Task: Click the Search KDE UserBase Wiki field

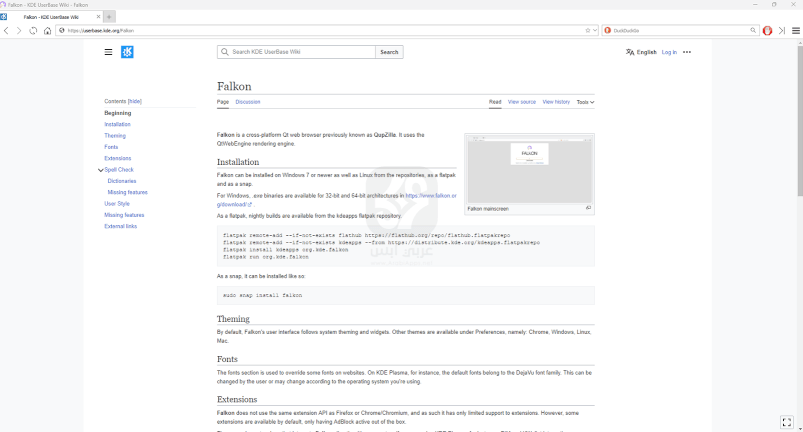Action: pyautogui.click(x=297, y=52)
